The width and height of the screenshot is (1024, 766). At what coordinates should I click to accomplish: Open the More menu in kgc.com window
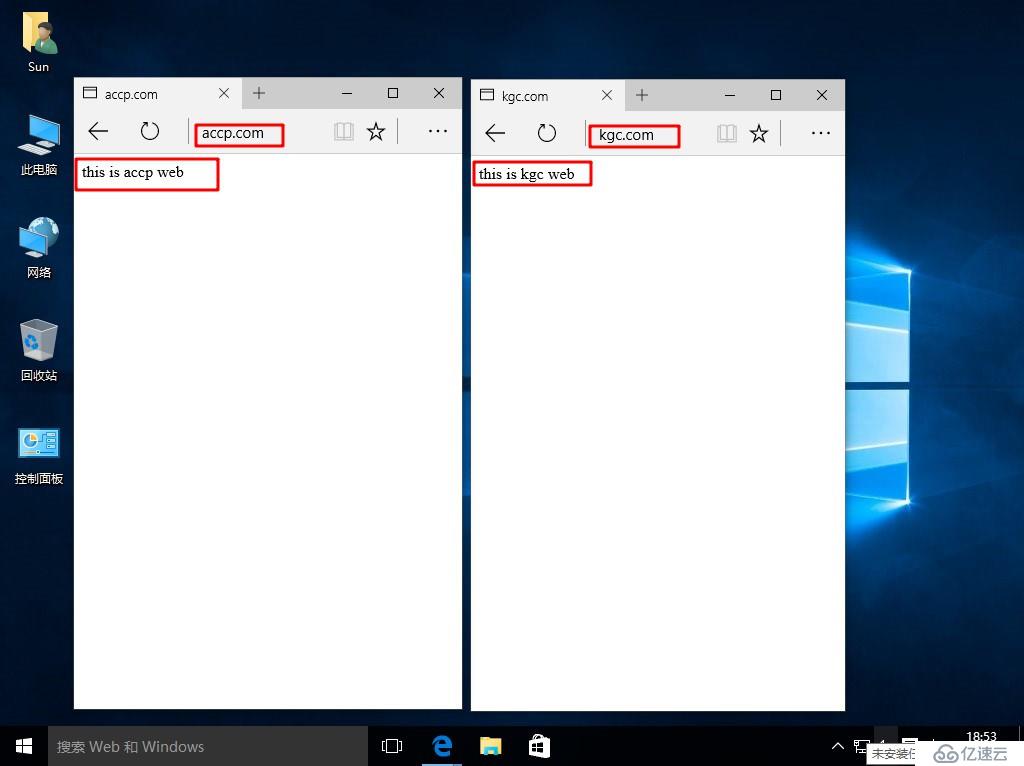pos(820,133)
